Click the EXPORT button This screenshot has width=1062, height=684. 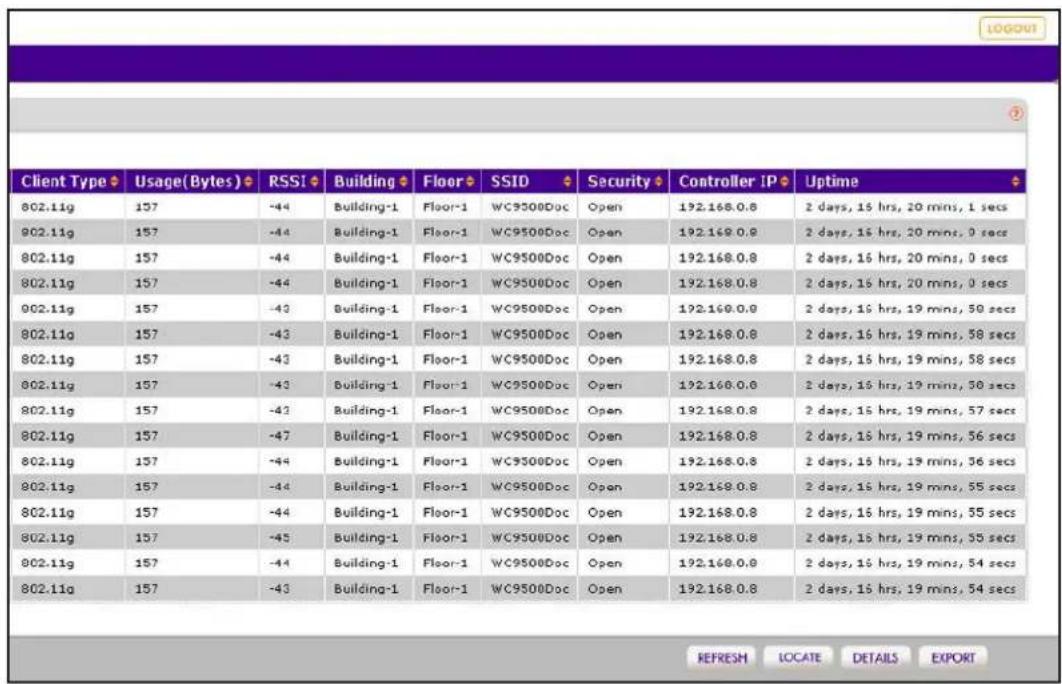pyautogui.click(x=953, y=658)
